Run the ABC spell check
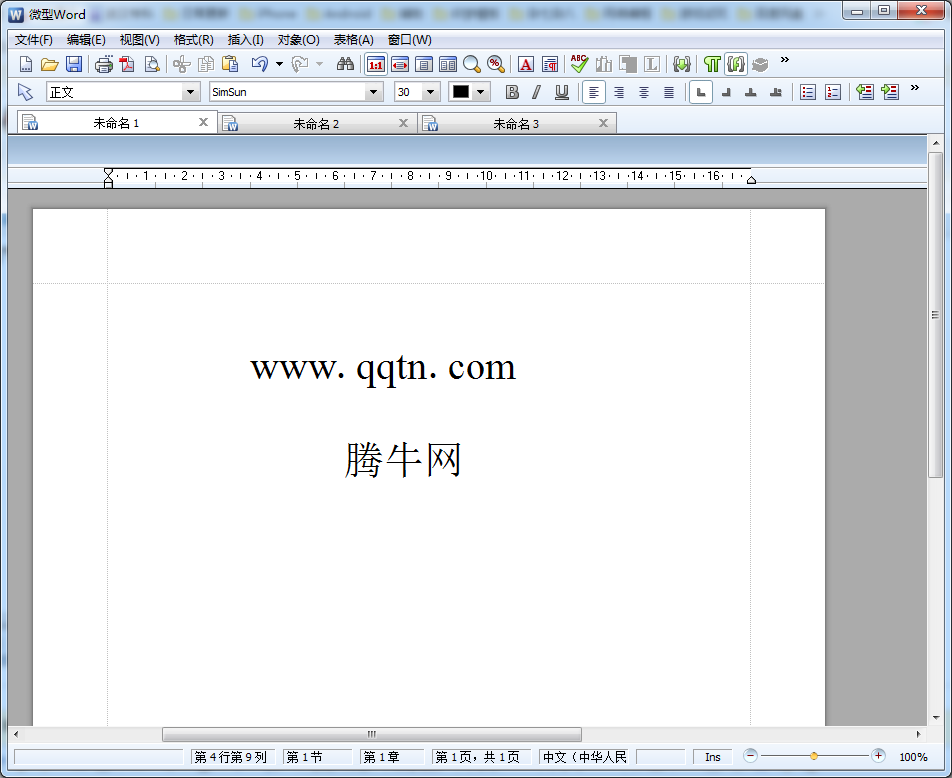Viewport: 952px width, 778px height. click(579, 65)
